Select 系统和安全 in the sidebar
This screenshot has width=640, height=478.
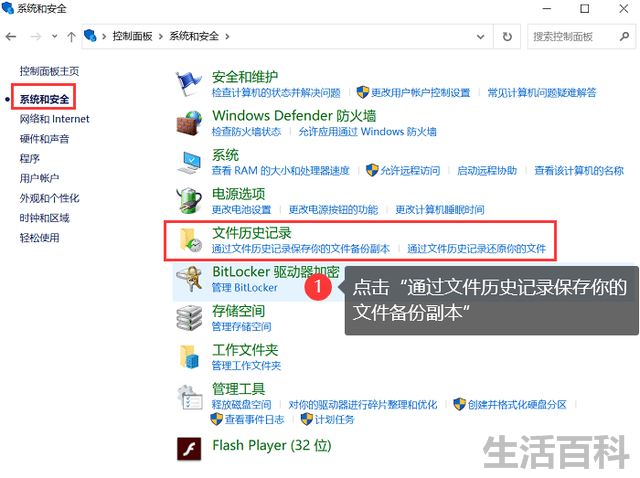point(44,99)
